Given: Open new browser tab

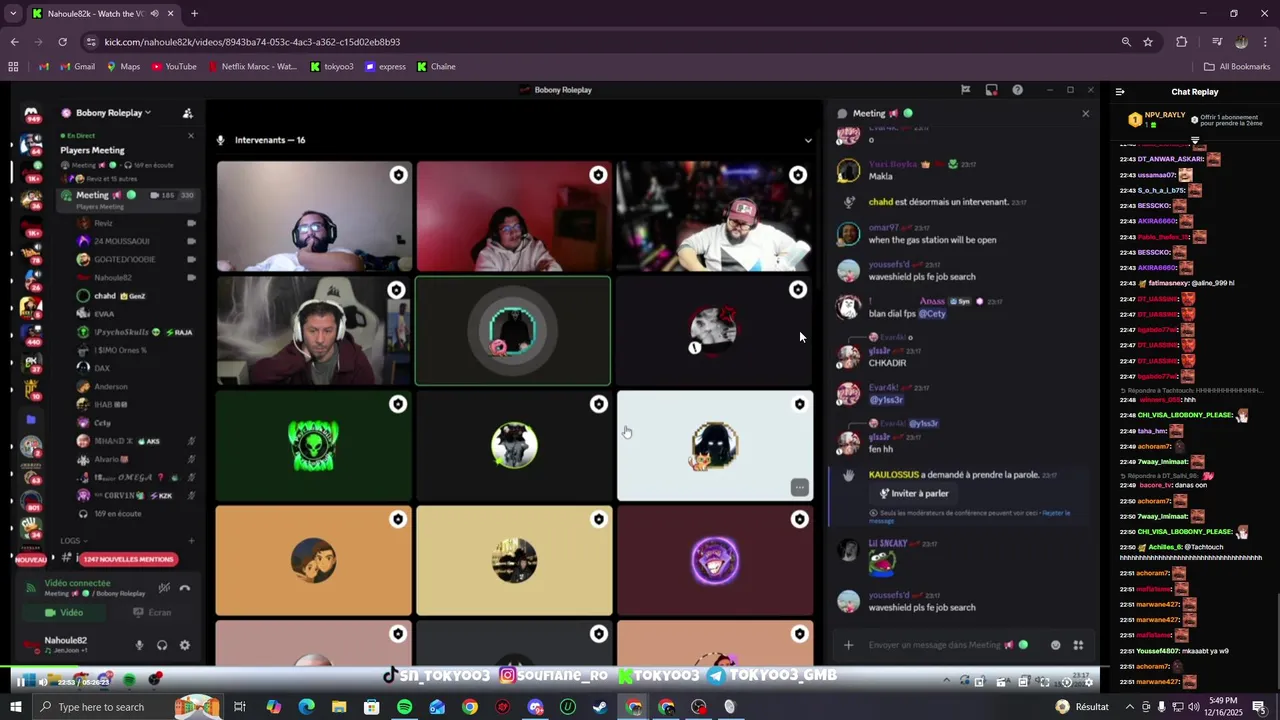Looking at the screenshot, I should [194, 14].
